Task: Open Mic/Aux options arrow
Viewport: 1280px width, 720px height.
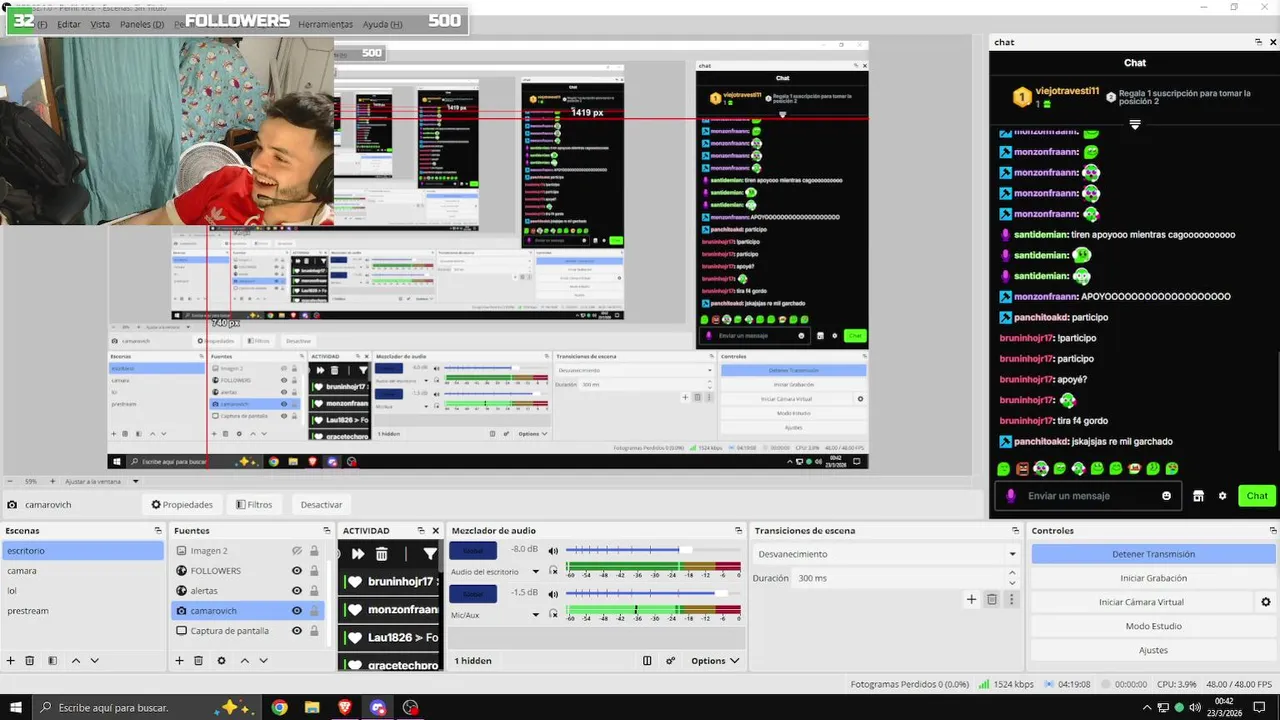Action: pyautogui.click(x=536, y=615)
